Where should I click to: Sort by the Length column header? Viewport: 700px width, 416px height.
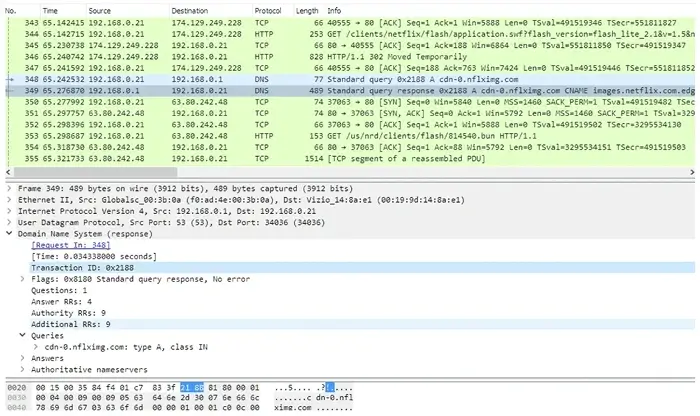point(309,11)
